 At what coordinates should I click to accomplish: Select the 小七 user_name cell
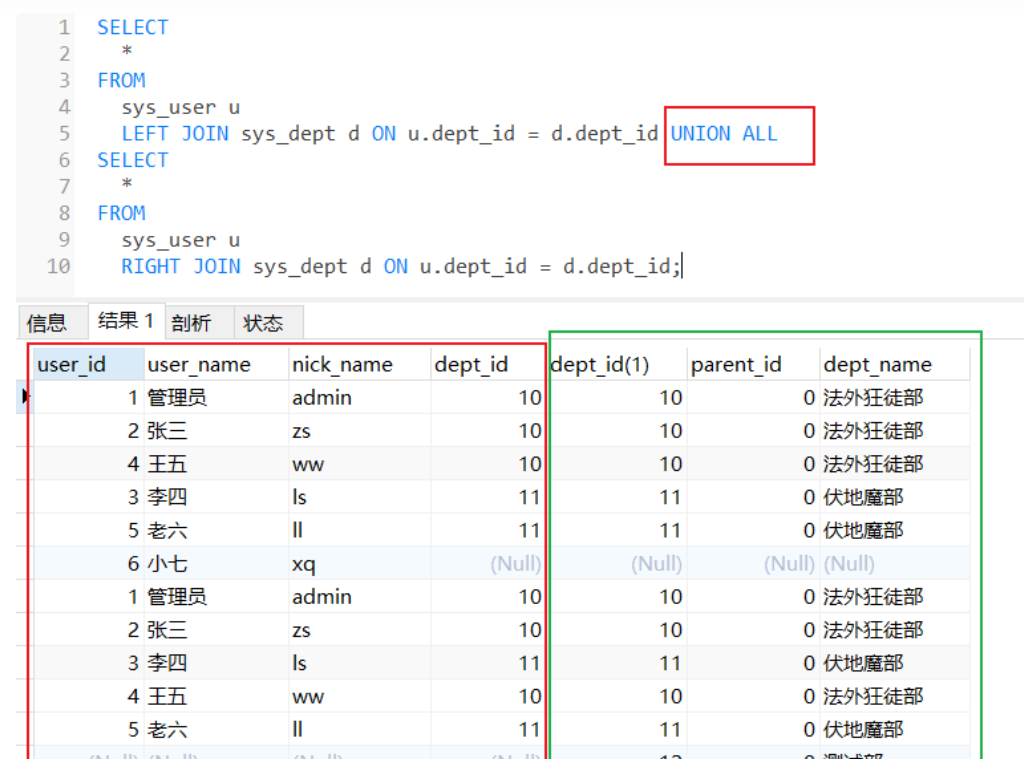(x=216, y=563)
